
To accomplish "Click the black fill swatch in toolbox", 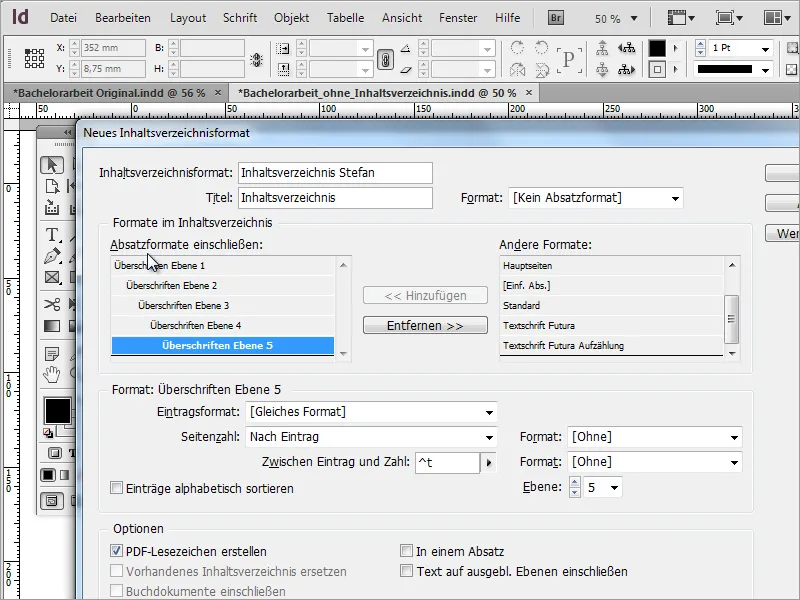I will 58,411.
